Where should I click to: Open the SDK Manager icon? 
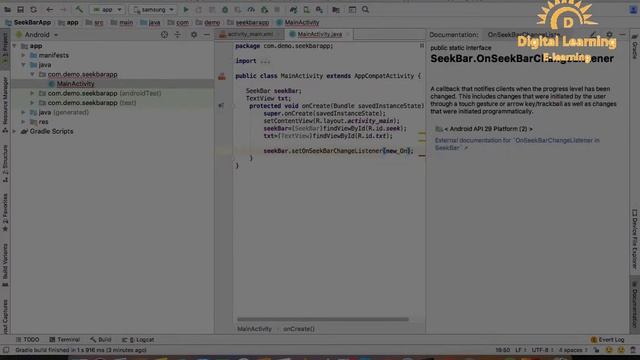point(319,9)
